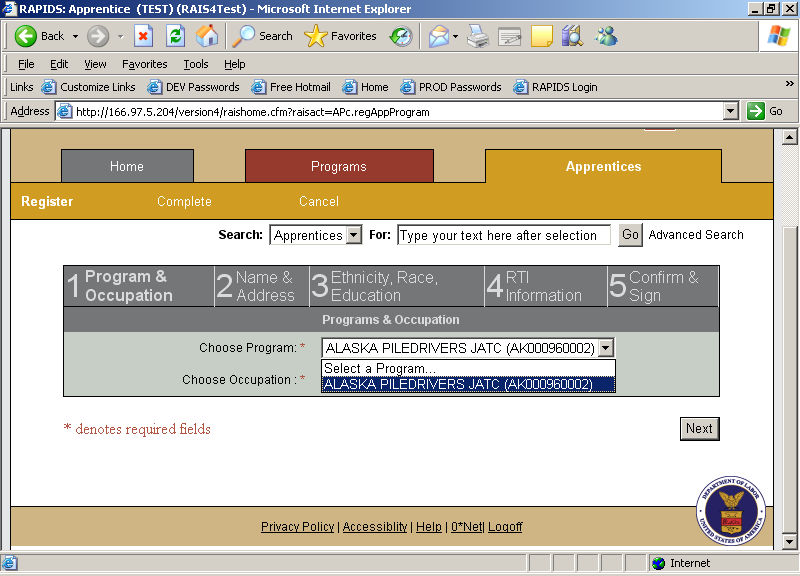
Task: Click the Internet zone globe icon
Action: point(658,563)
